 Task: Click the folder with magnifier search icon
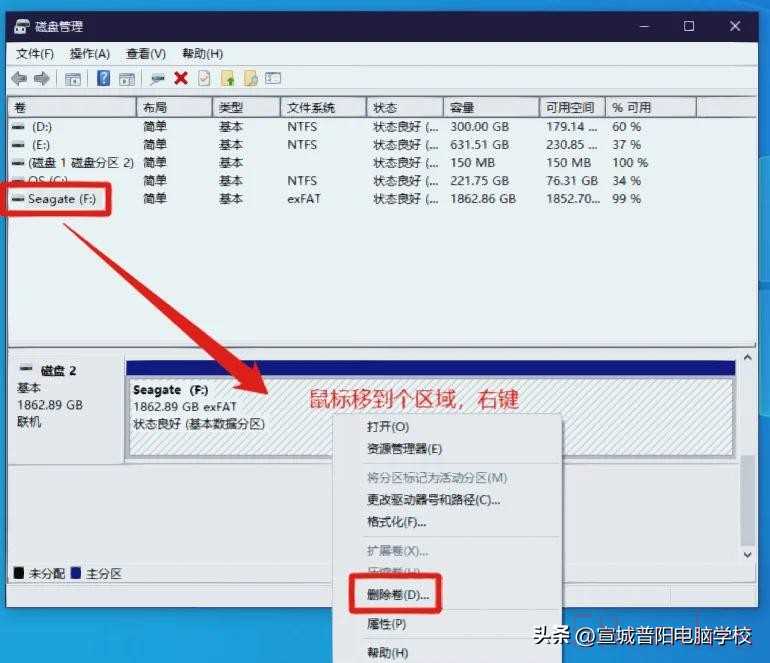click(251, 79)
